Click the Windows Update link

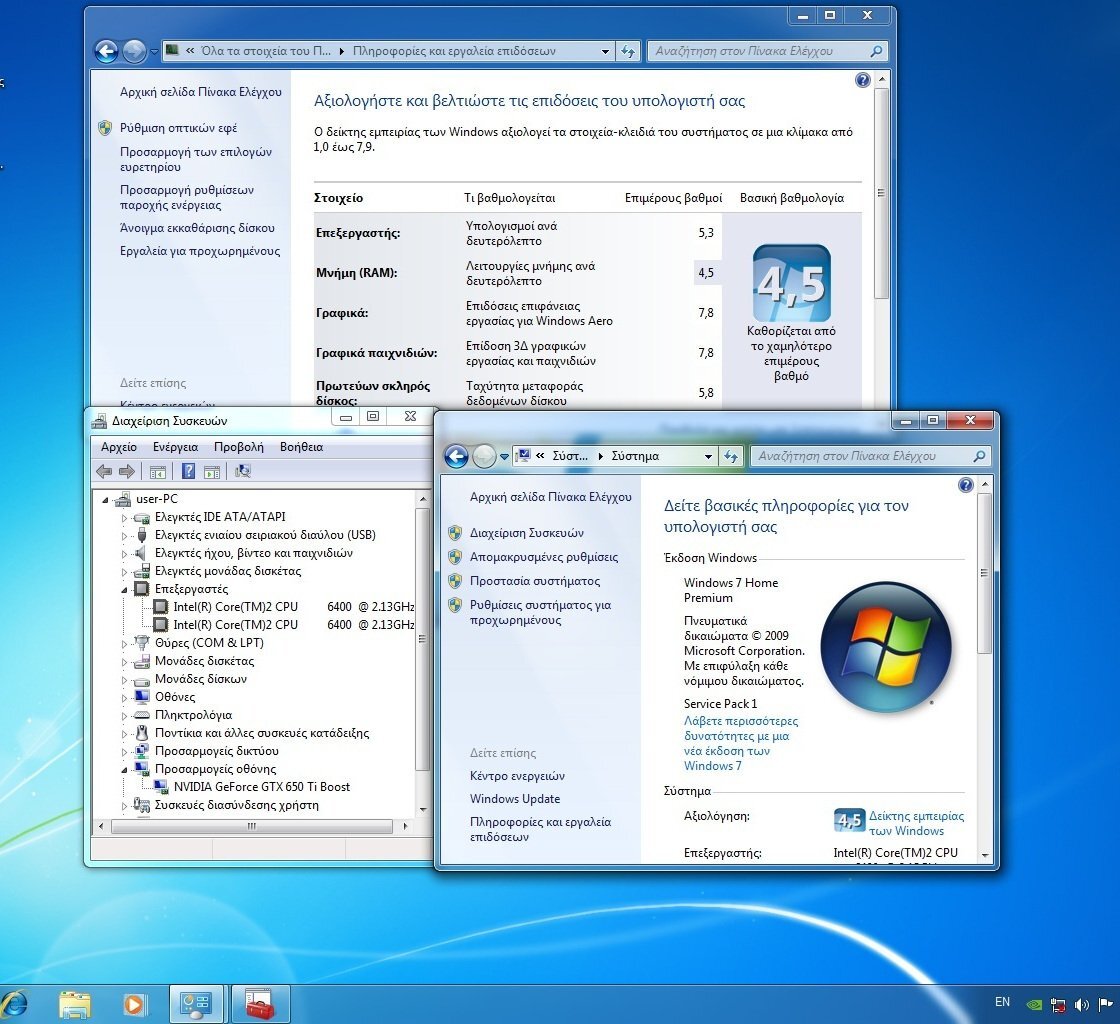click(515, 799)
